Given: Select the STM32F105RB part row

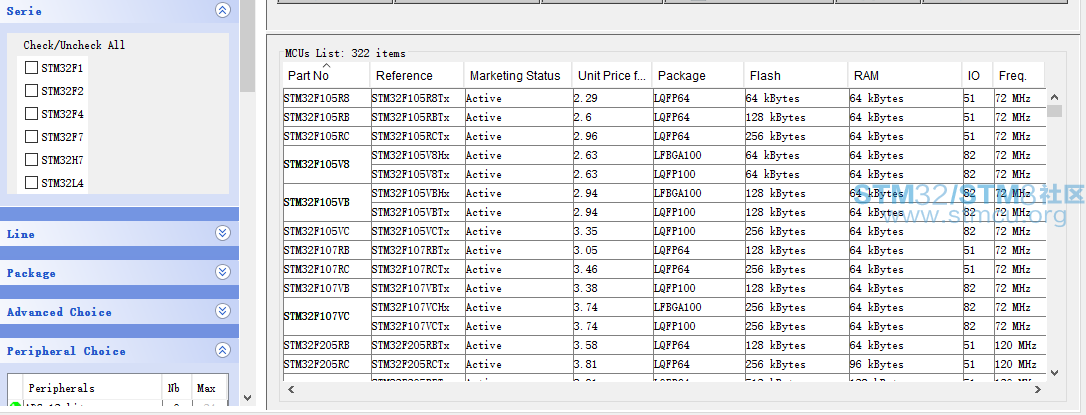Looking at the screenshot, I should click(664, 117).
